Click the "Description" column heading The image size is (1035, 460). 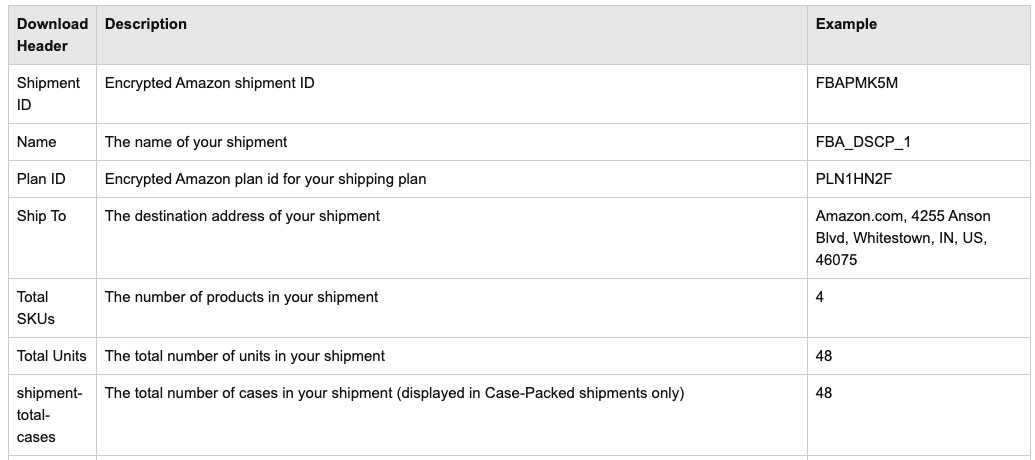click(146, 24)
